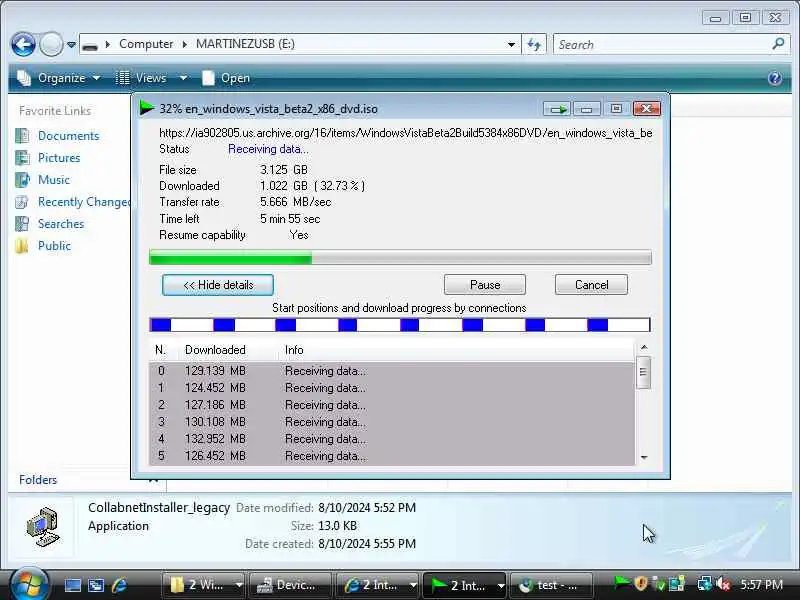Select MARTINEZUSB (E:) in the address breadcrumb
This screenshot has width=800, height=600.
(245, 44)
